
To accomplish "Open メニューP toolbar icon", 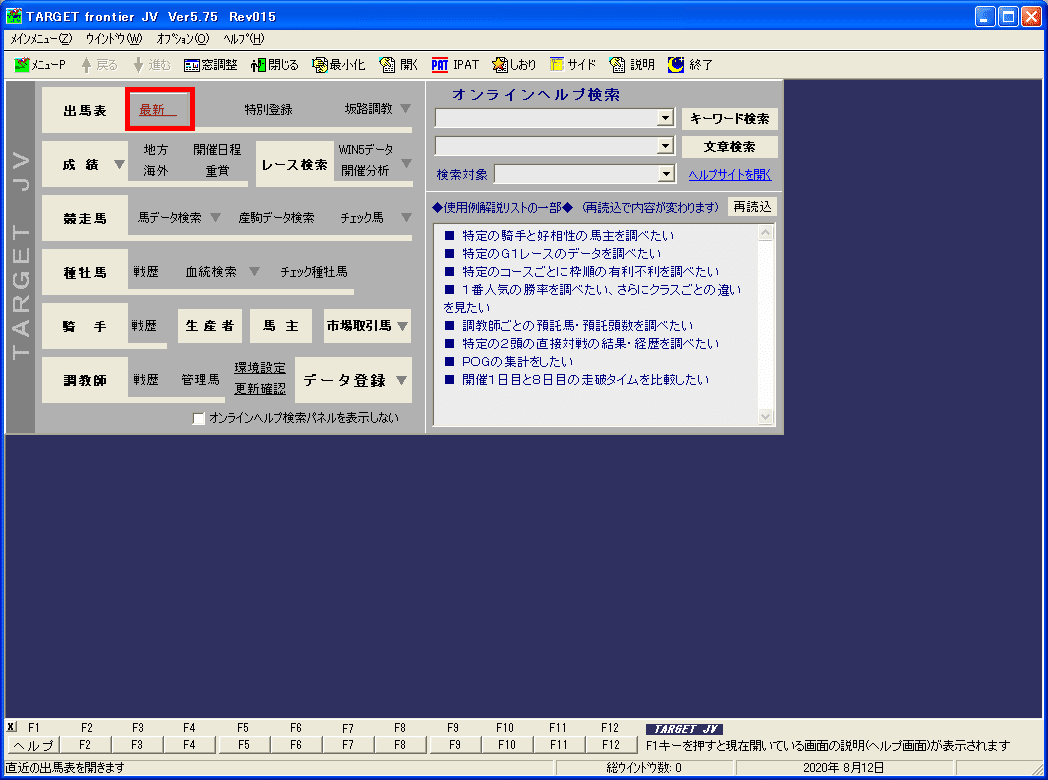I will [40, 65].
